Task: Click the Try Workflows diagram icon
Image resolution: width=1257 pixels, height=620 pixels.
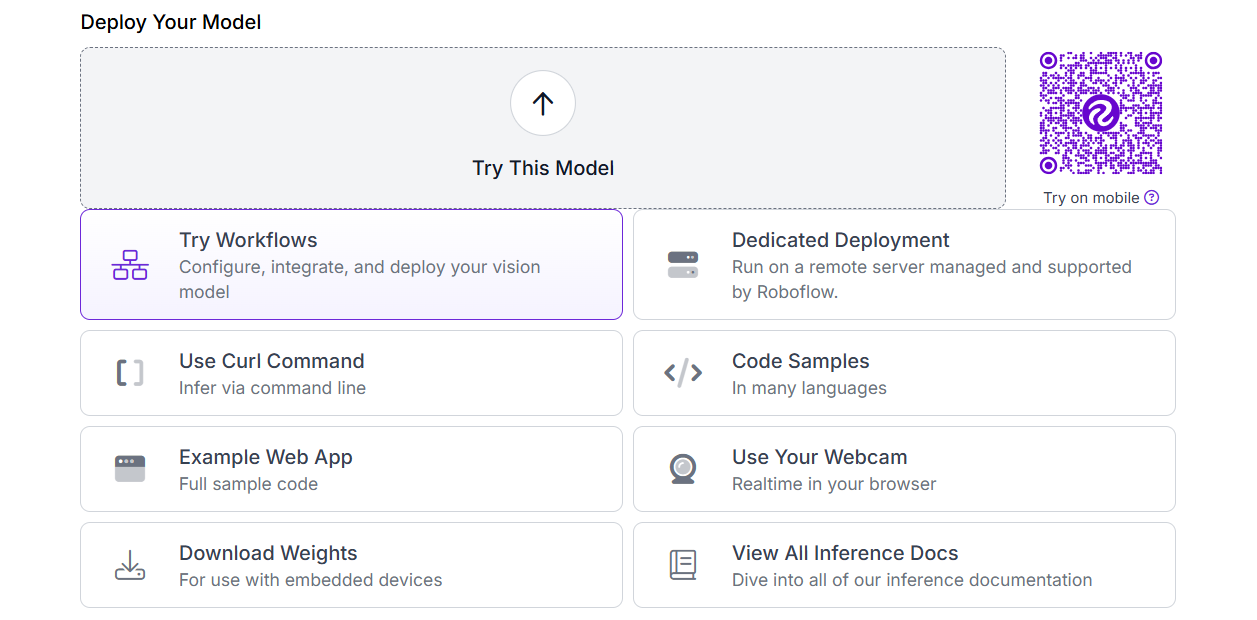Action: point(130,265)
